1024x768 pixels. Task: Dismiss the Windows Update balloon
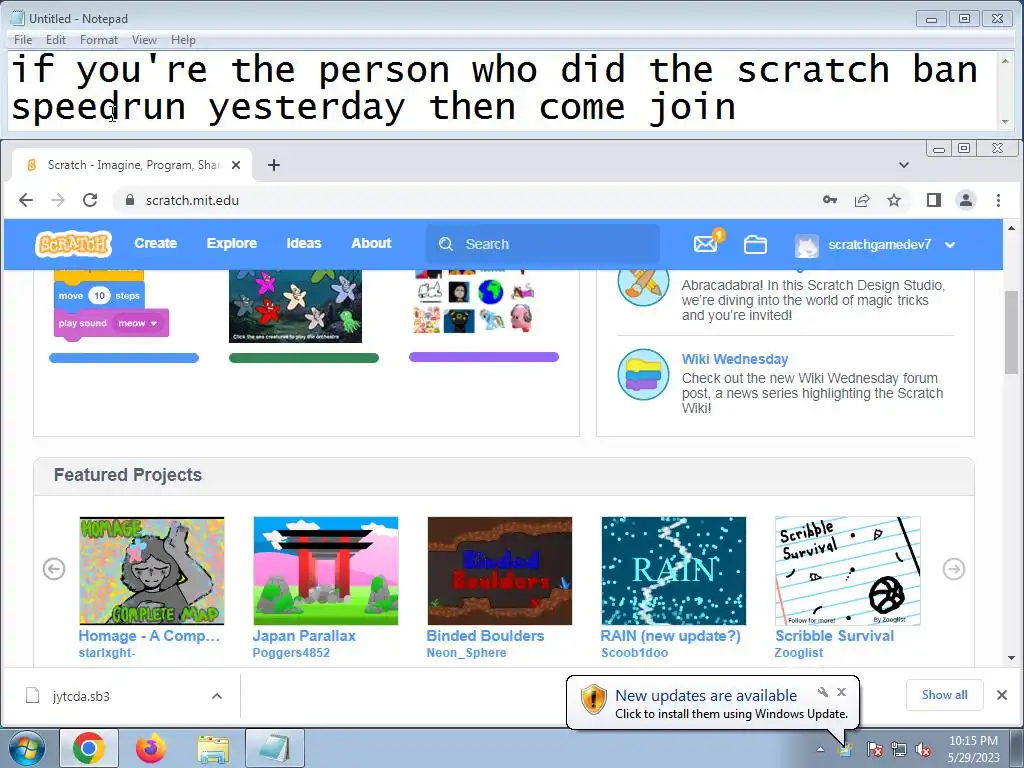point(841,692)
